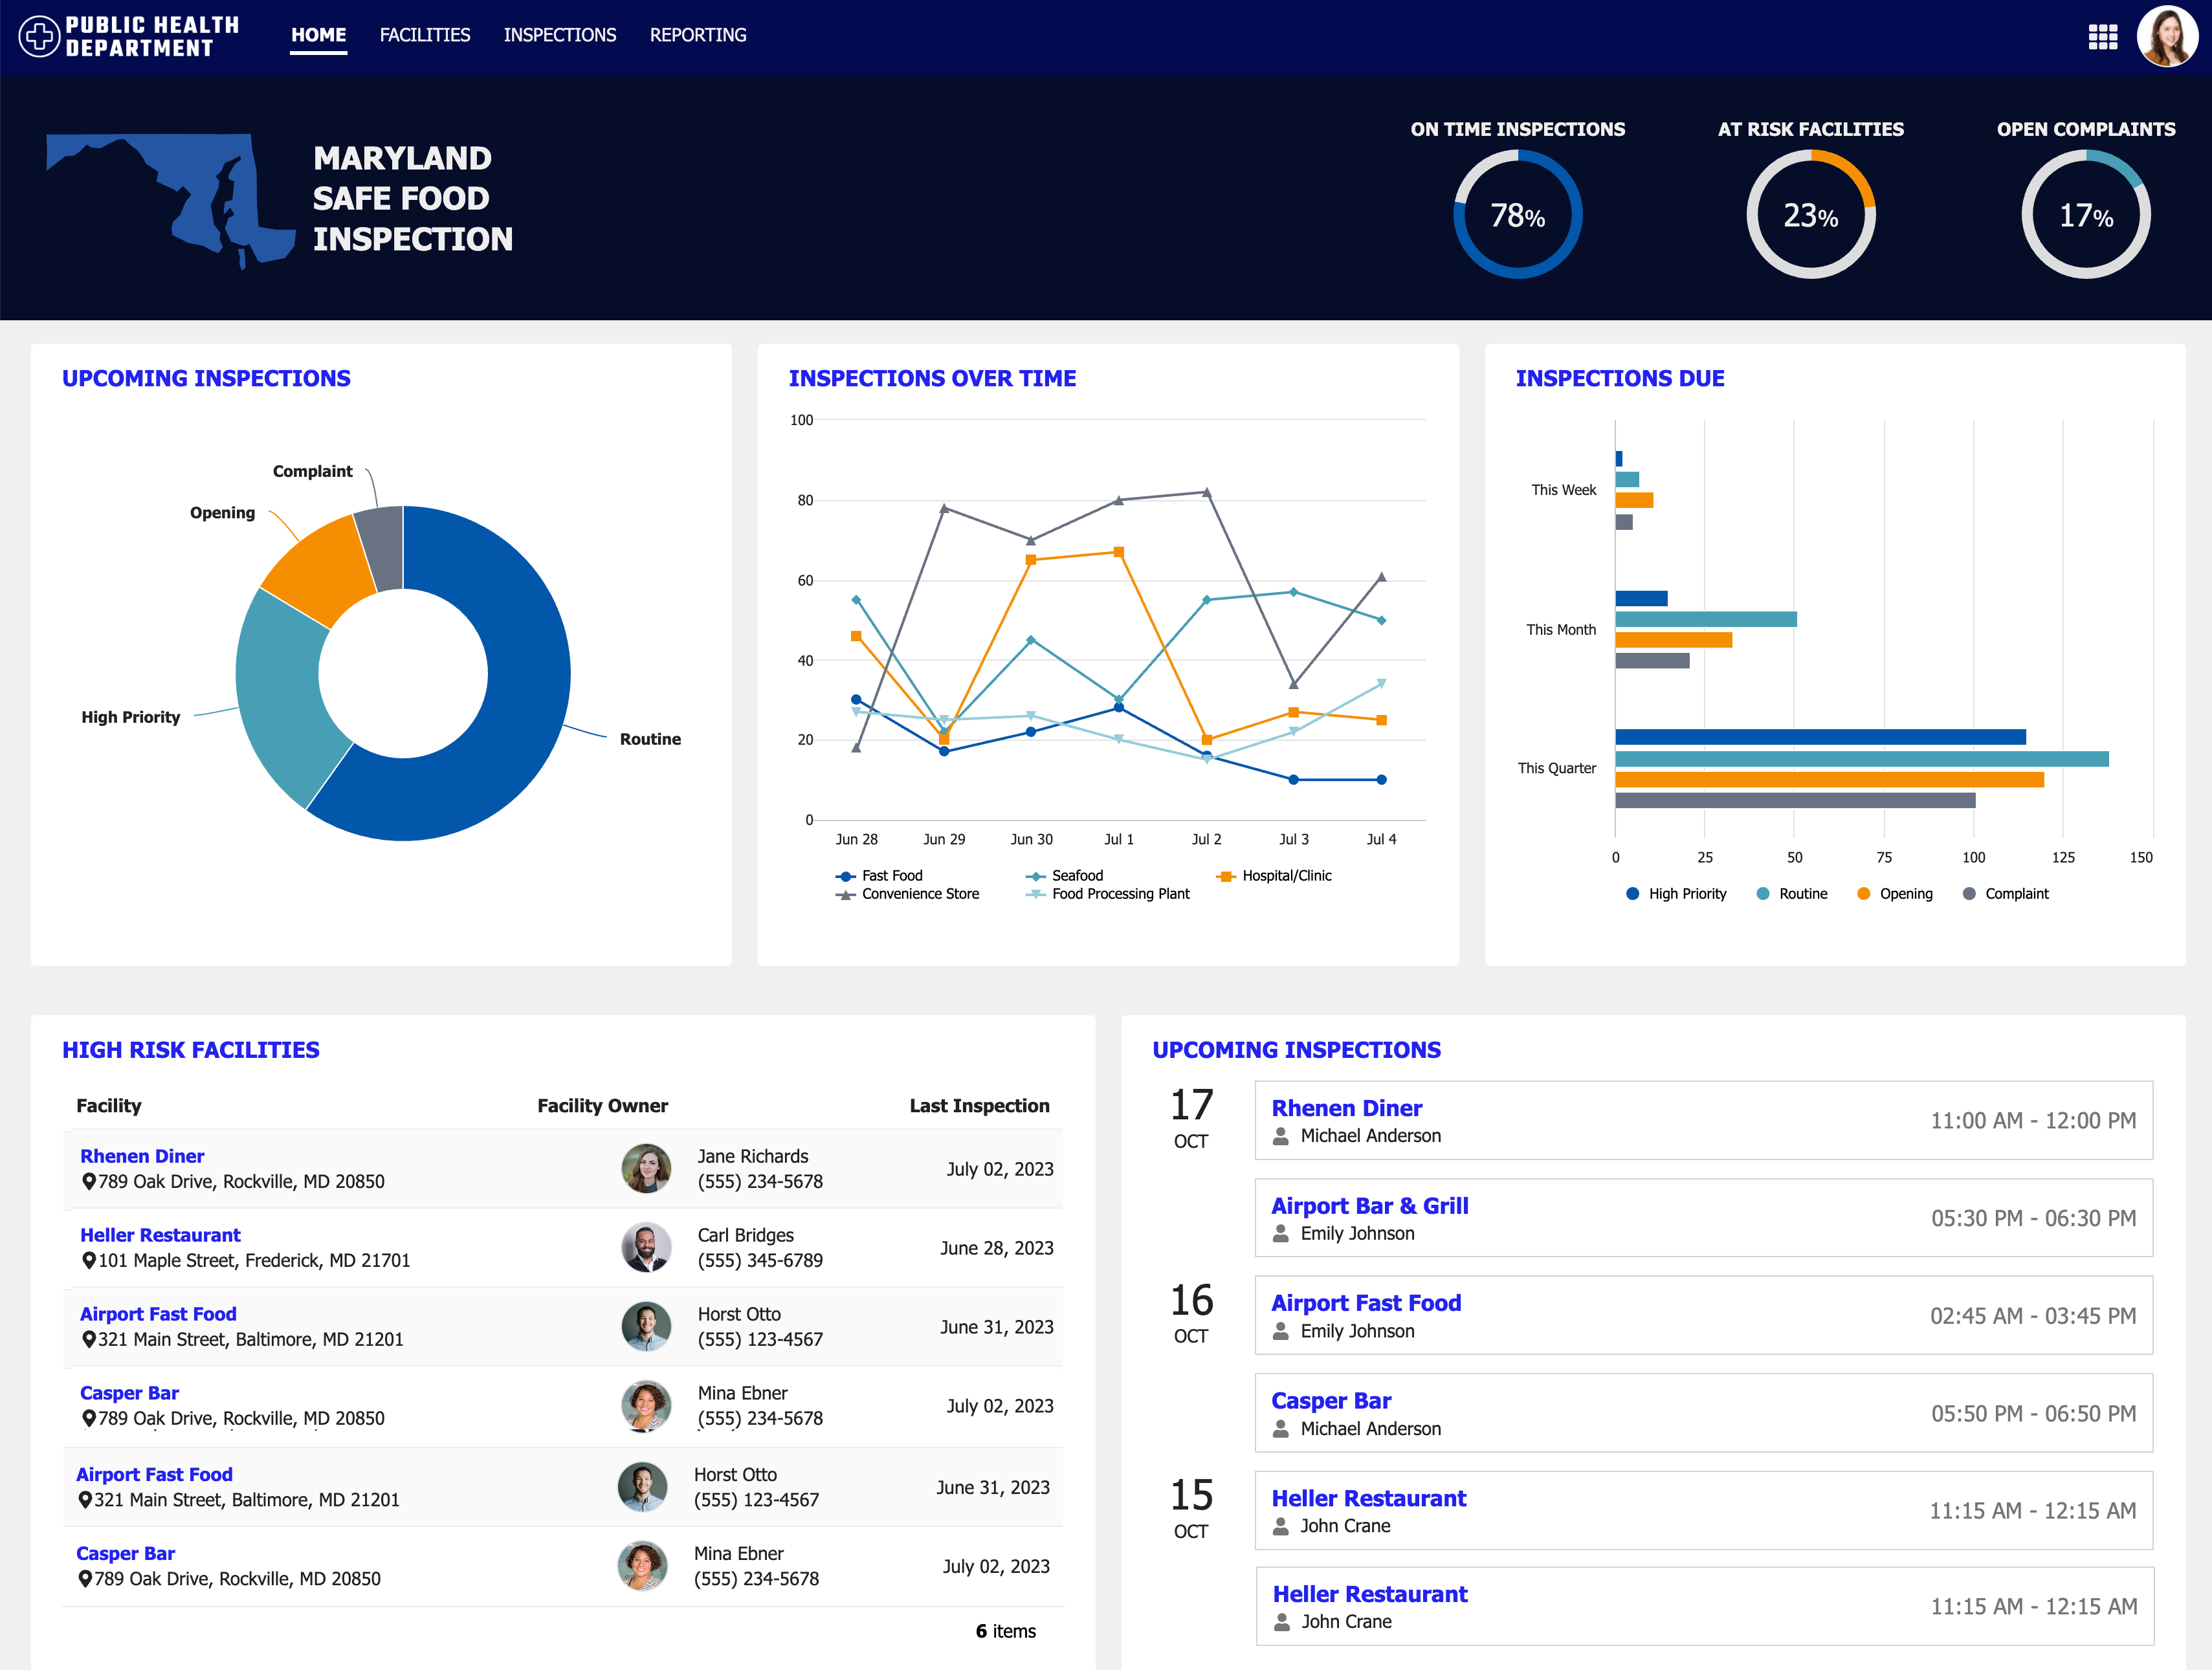Viewport: 2212px width, 1670px height.
Task: Open the user profile avatar
Action: coord(2167,36)
